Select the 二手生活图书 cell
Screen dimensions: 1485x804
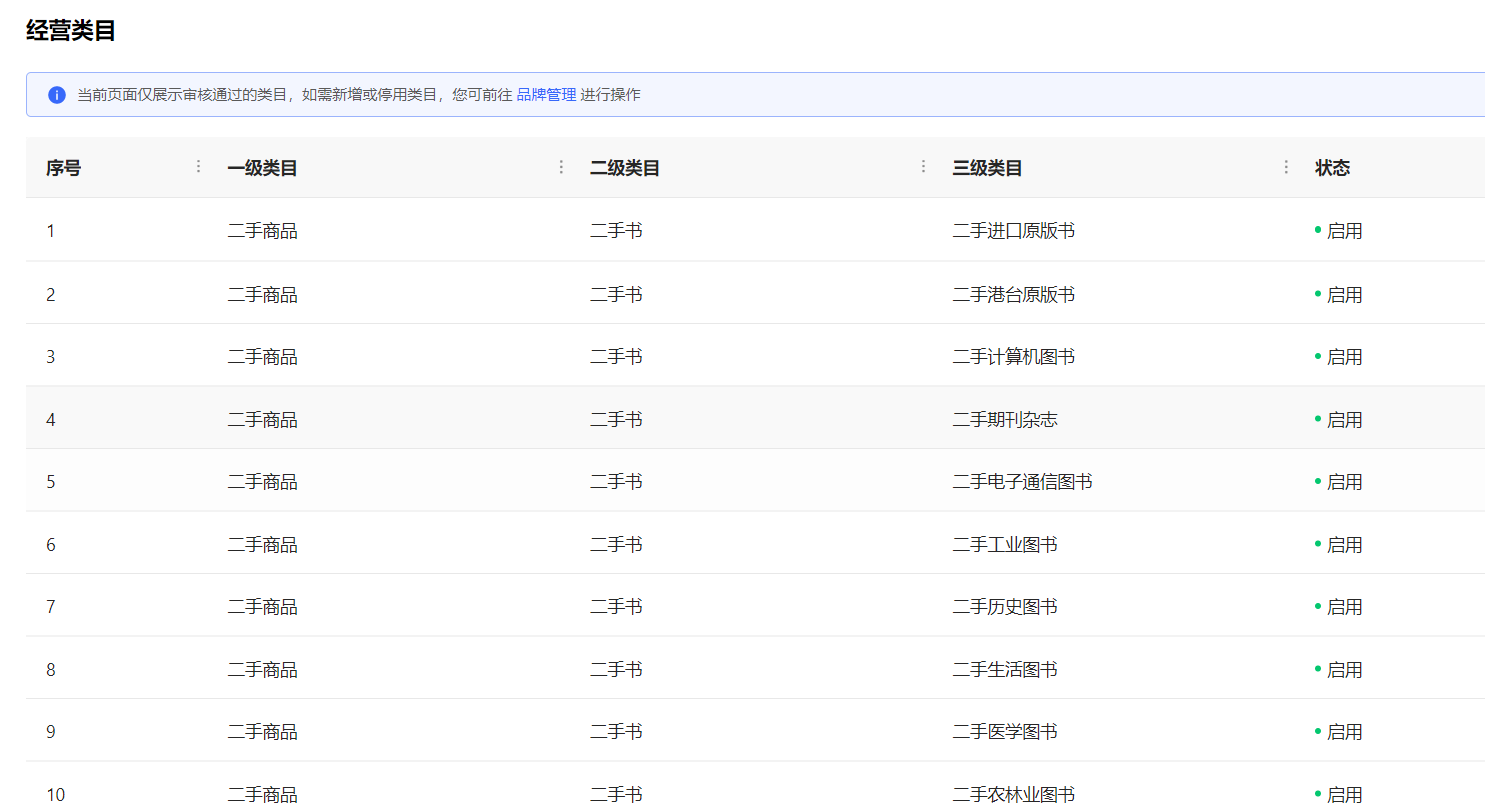[1005, 670]
